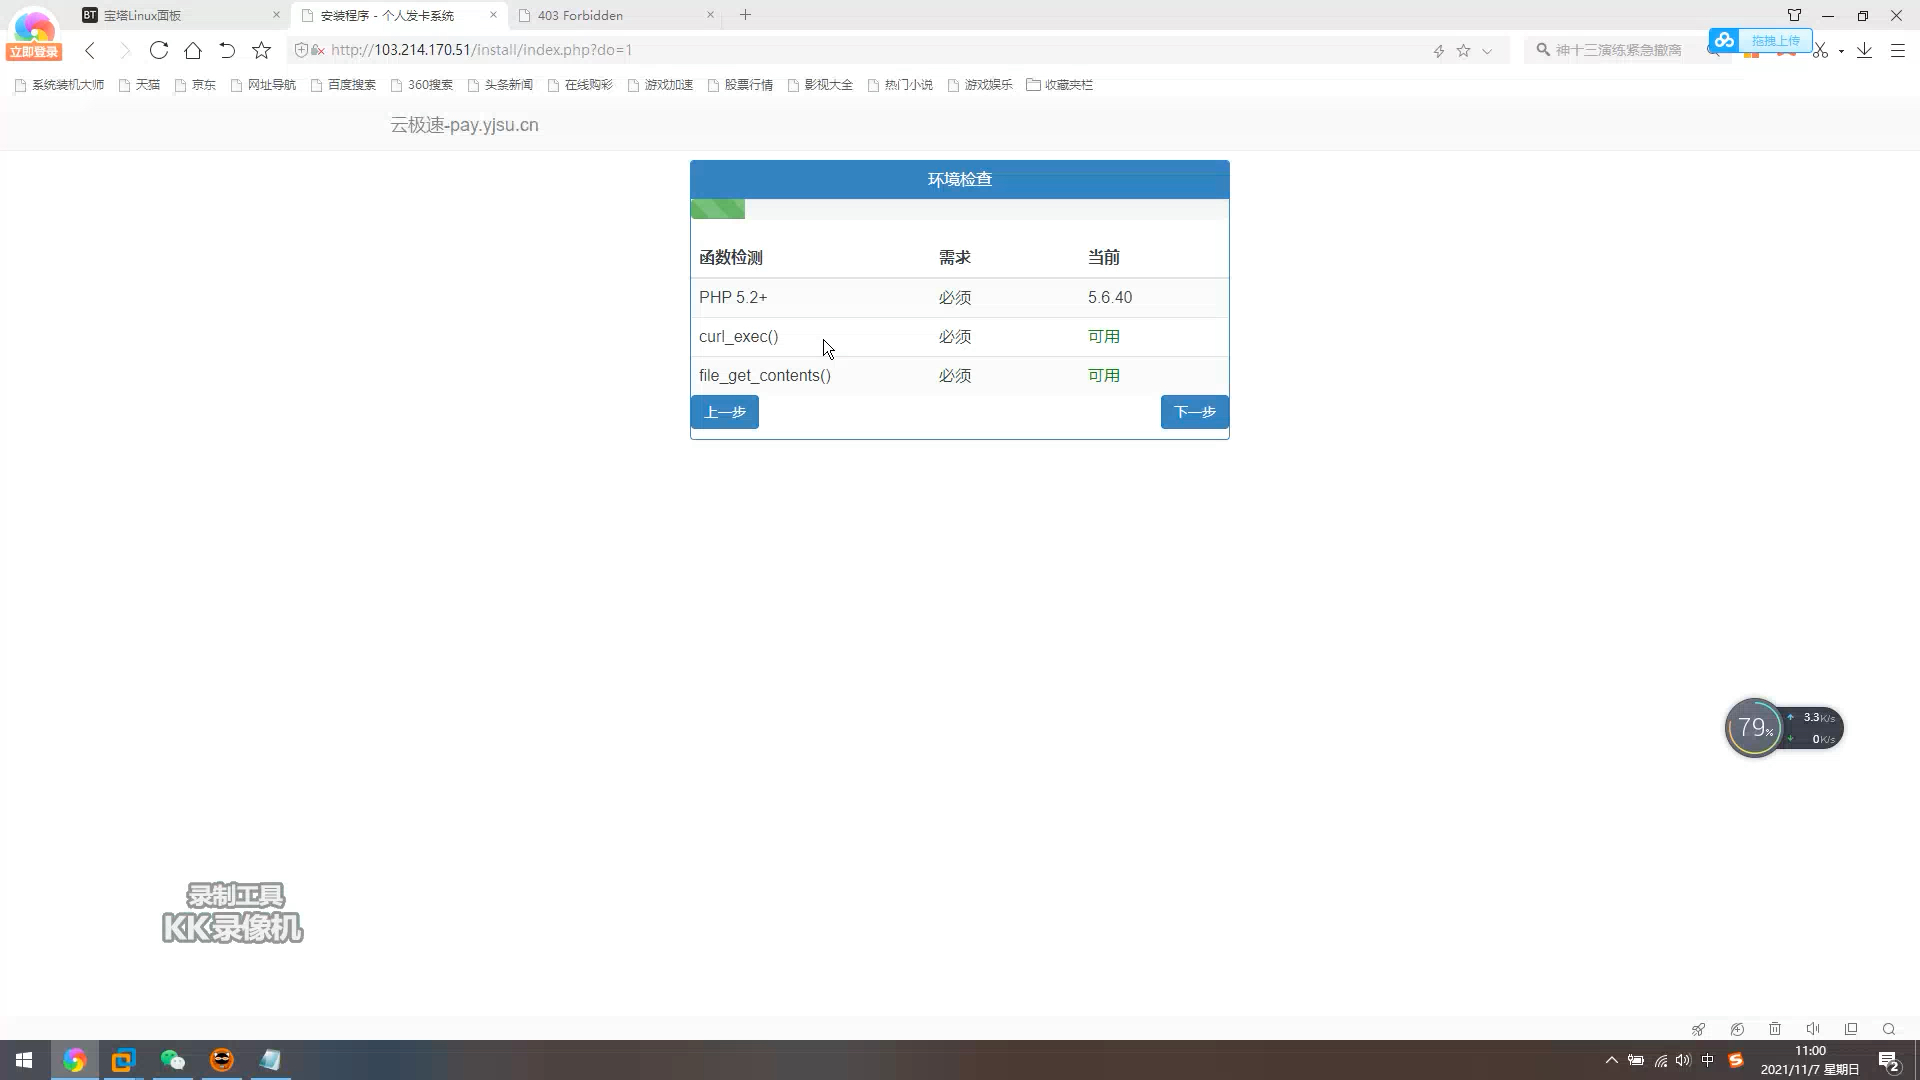
Task: Open 360搜索 bookmark
Action: pyautogui.click(x=421, y=85)
